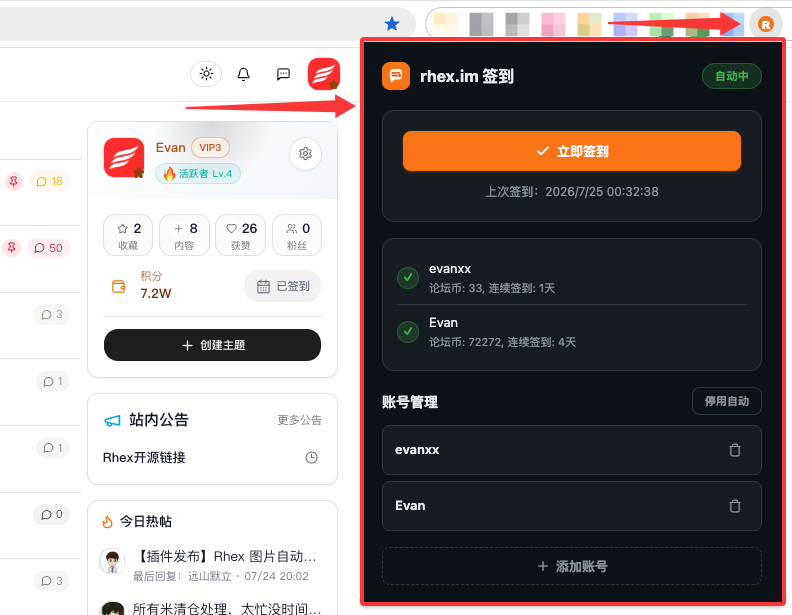
Task: Open 更多公告 link
Action: coord(300,420)
